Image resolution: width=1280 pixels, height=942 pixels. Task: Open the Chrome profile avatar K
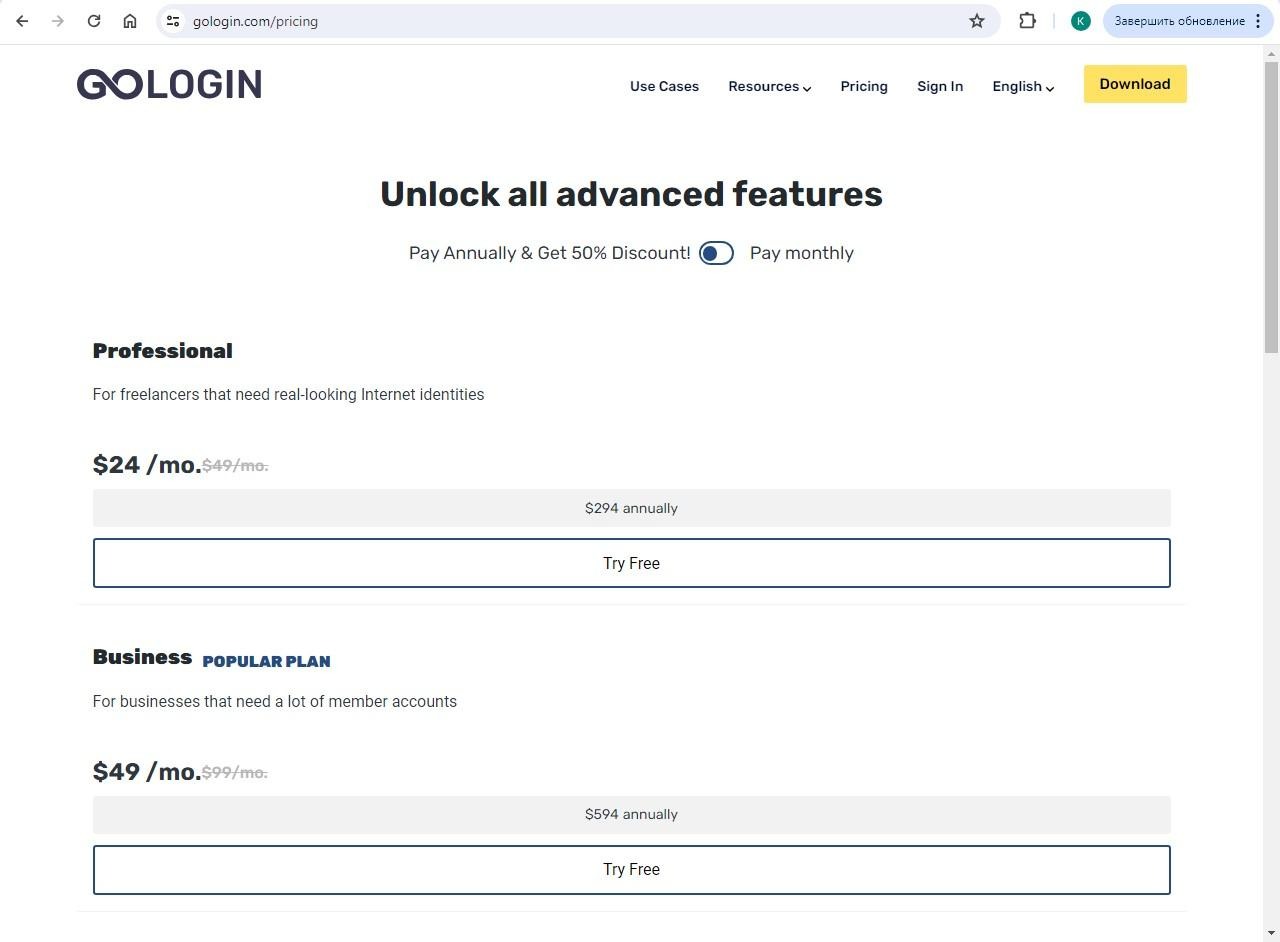click(1080, 21)
